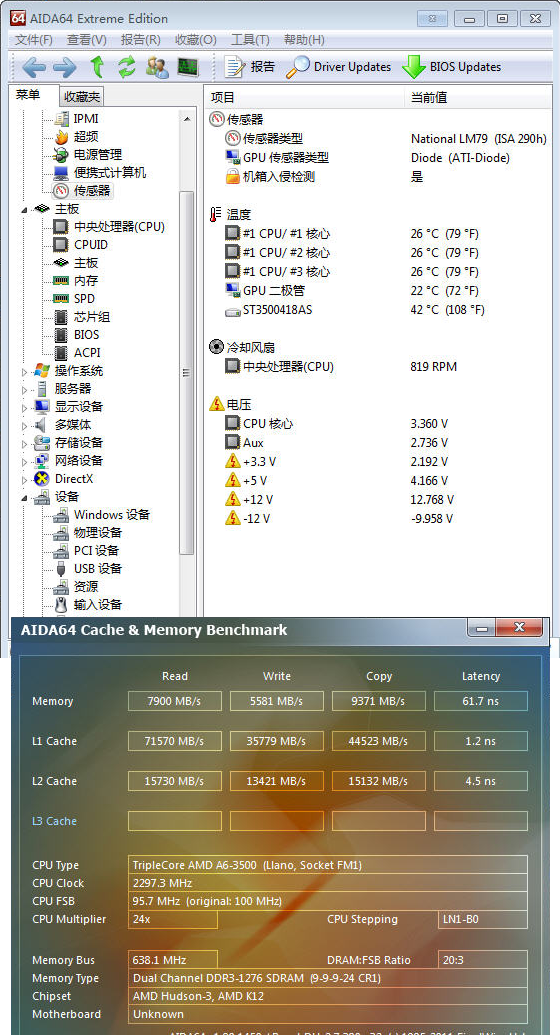Click the green refresh icon
This screenshot has height=1035, width=560.
click(x=127, y=67)
